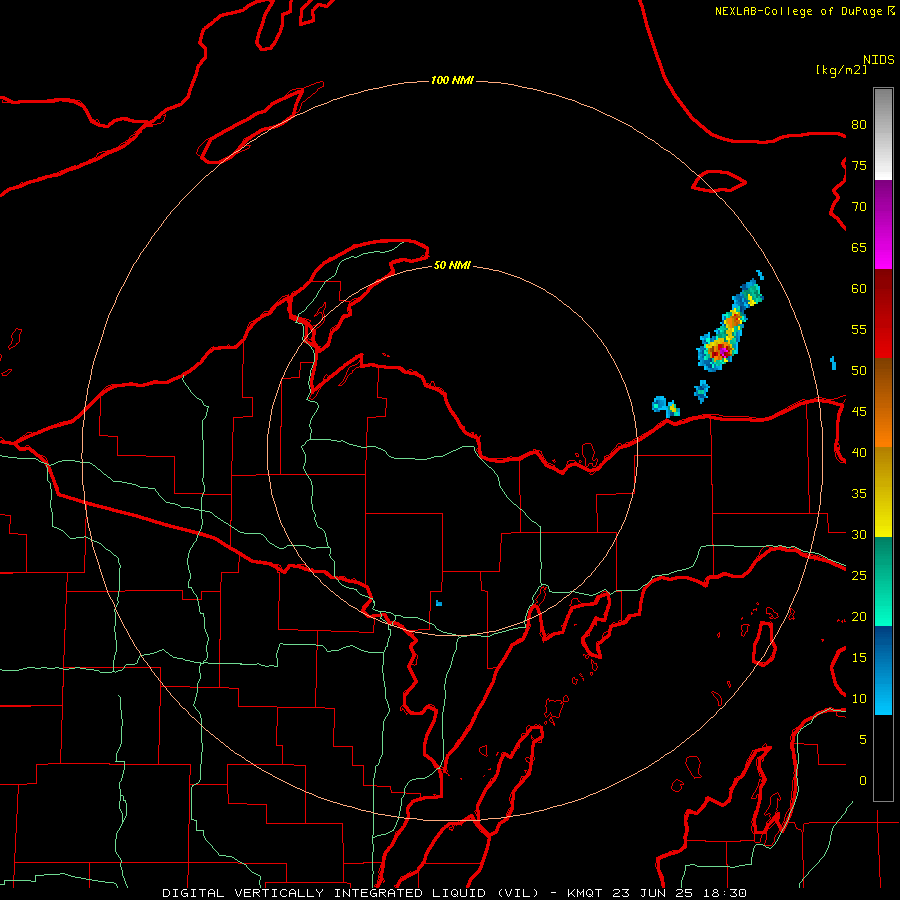The height and width of the screenshot is (900, 900).
Task: Click the tiny blue echo inside the 50 NMI ring
Action: point(439,603)
